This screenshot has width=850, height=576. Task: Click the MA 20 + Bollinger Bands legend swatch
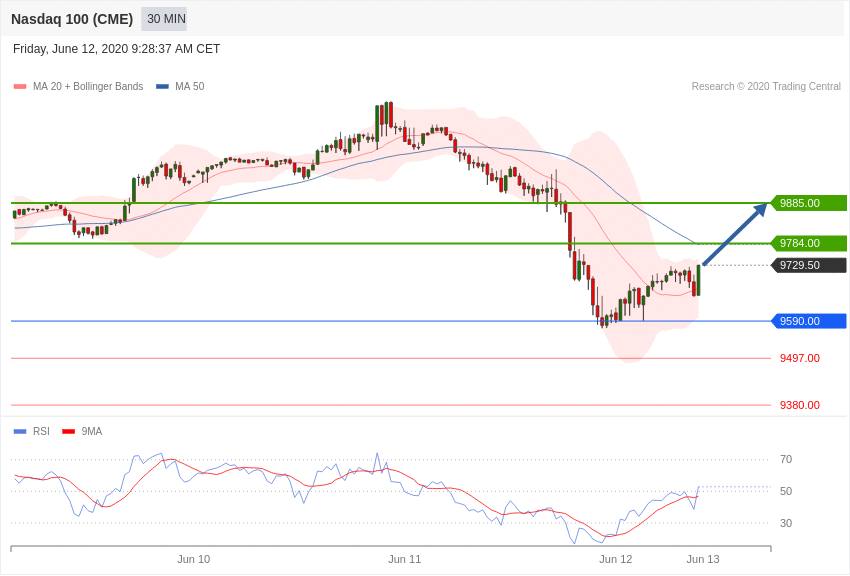tap(20, 86)
